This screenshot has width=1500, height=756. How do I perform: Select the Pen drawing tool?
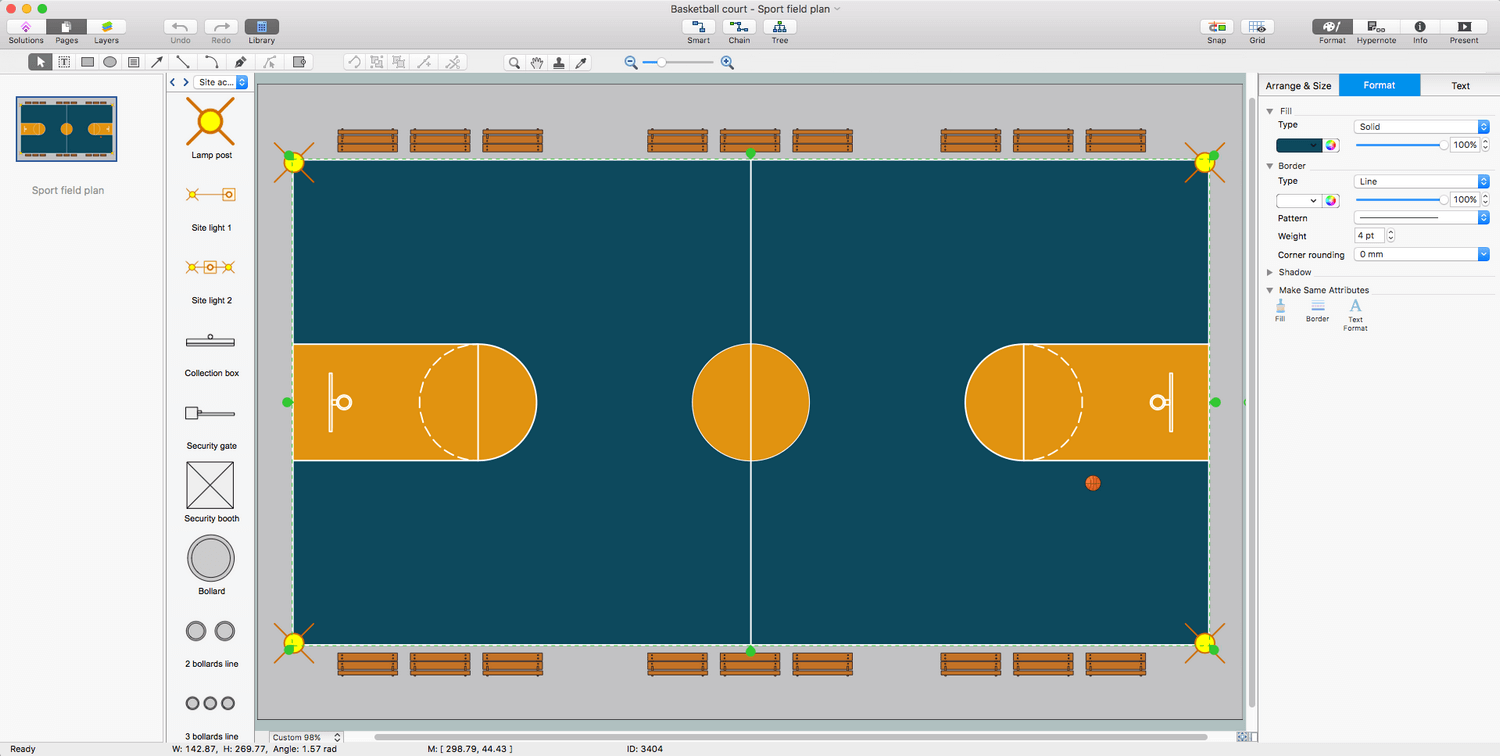pos(240,62)
